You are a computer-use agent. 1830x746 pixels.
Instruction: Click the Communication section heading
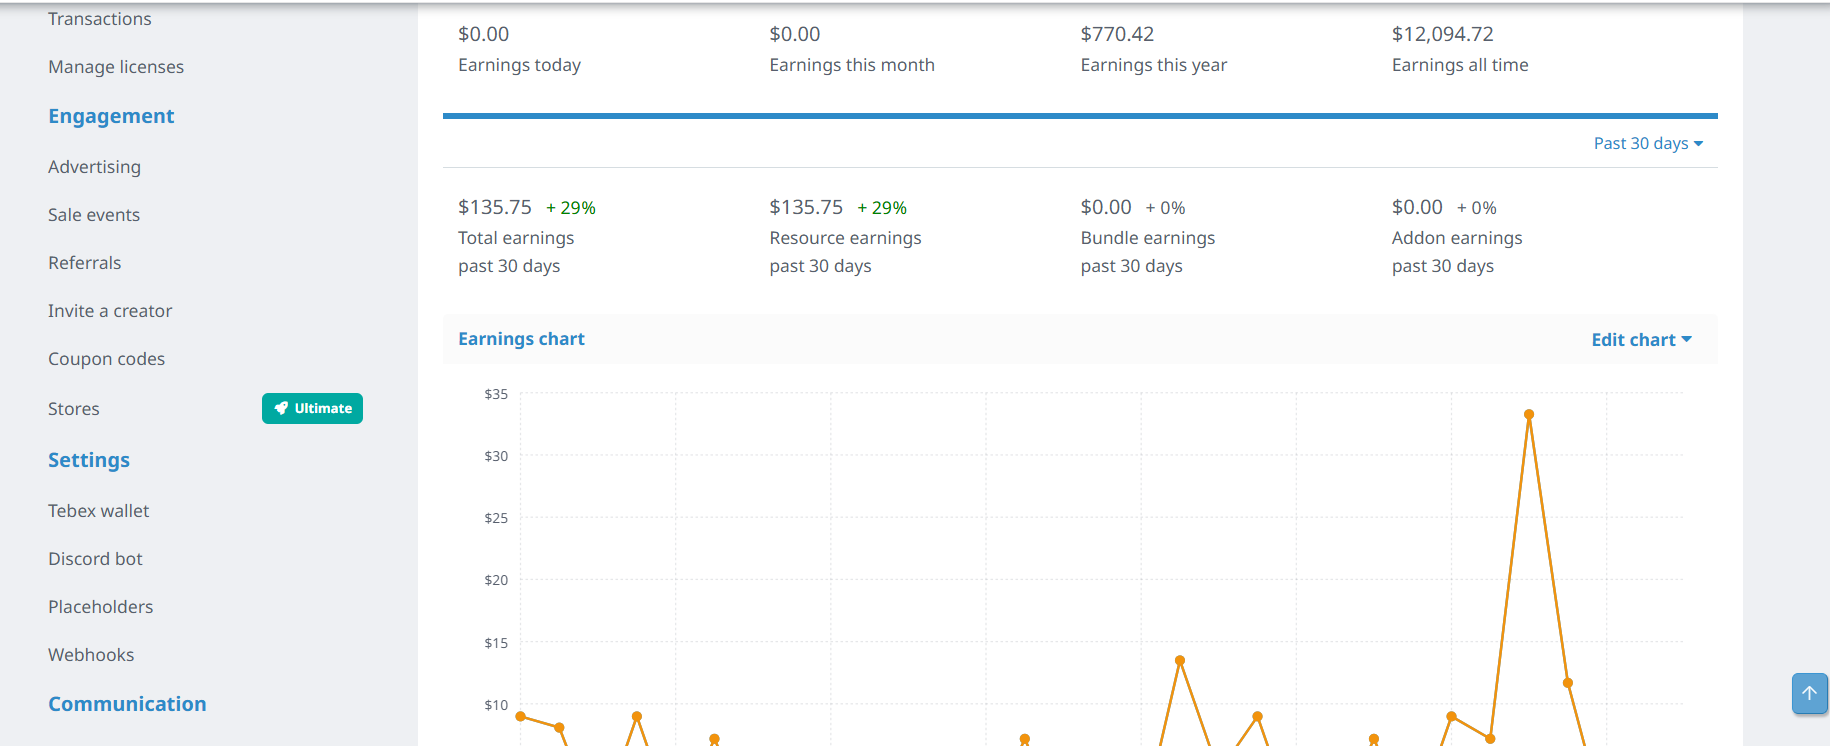click(127, 704)
